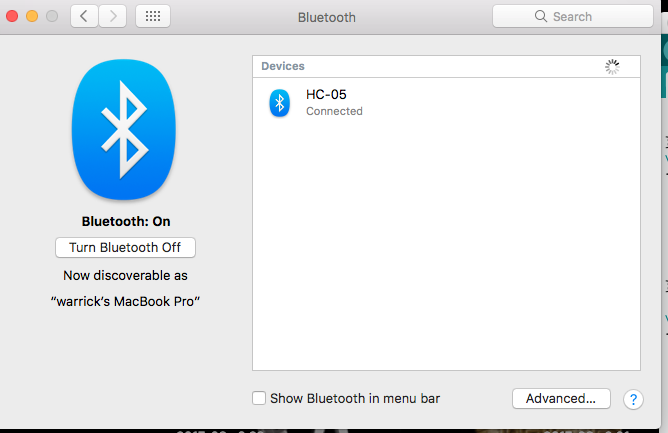The height and width of the screenshot is (433, 668).
Task: Click "warrick's MacBook Pro" name text
Action: click(125, 301)
